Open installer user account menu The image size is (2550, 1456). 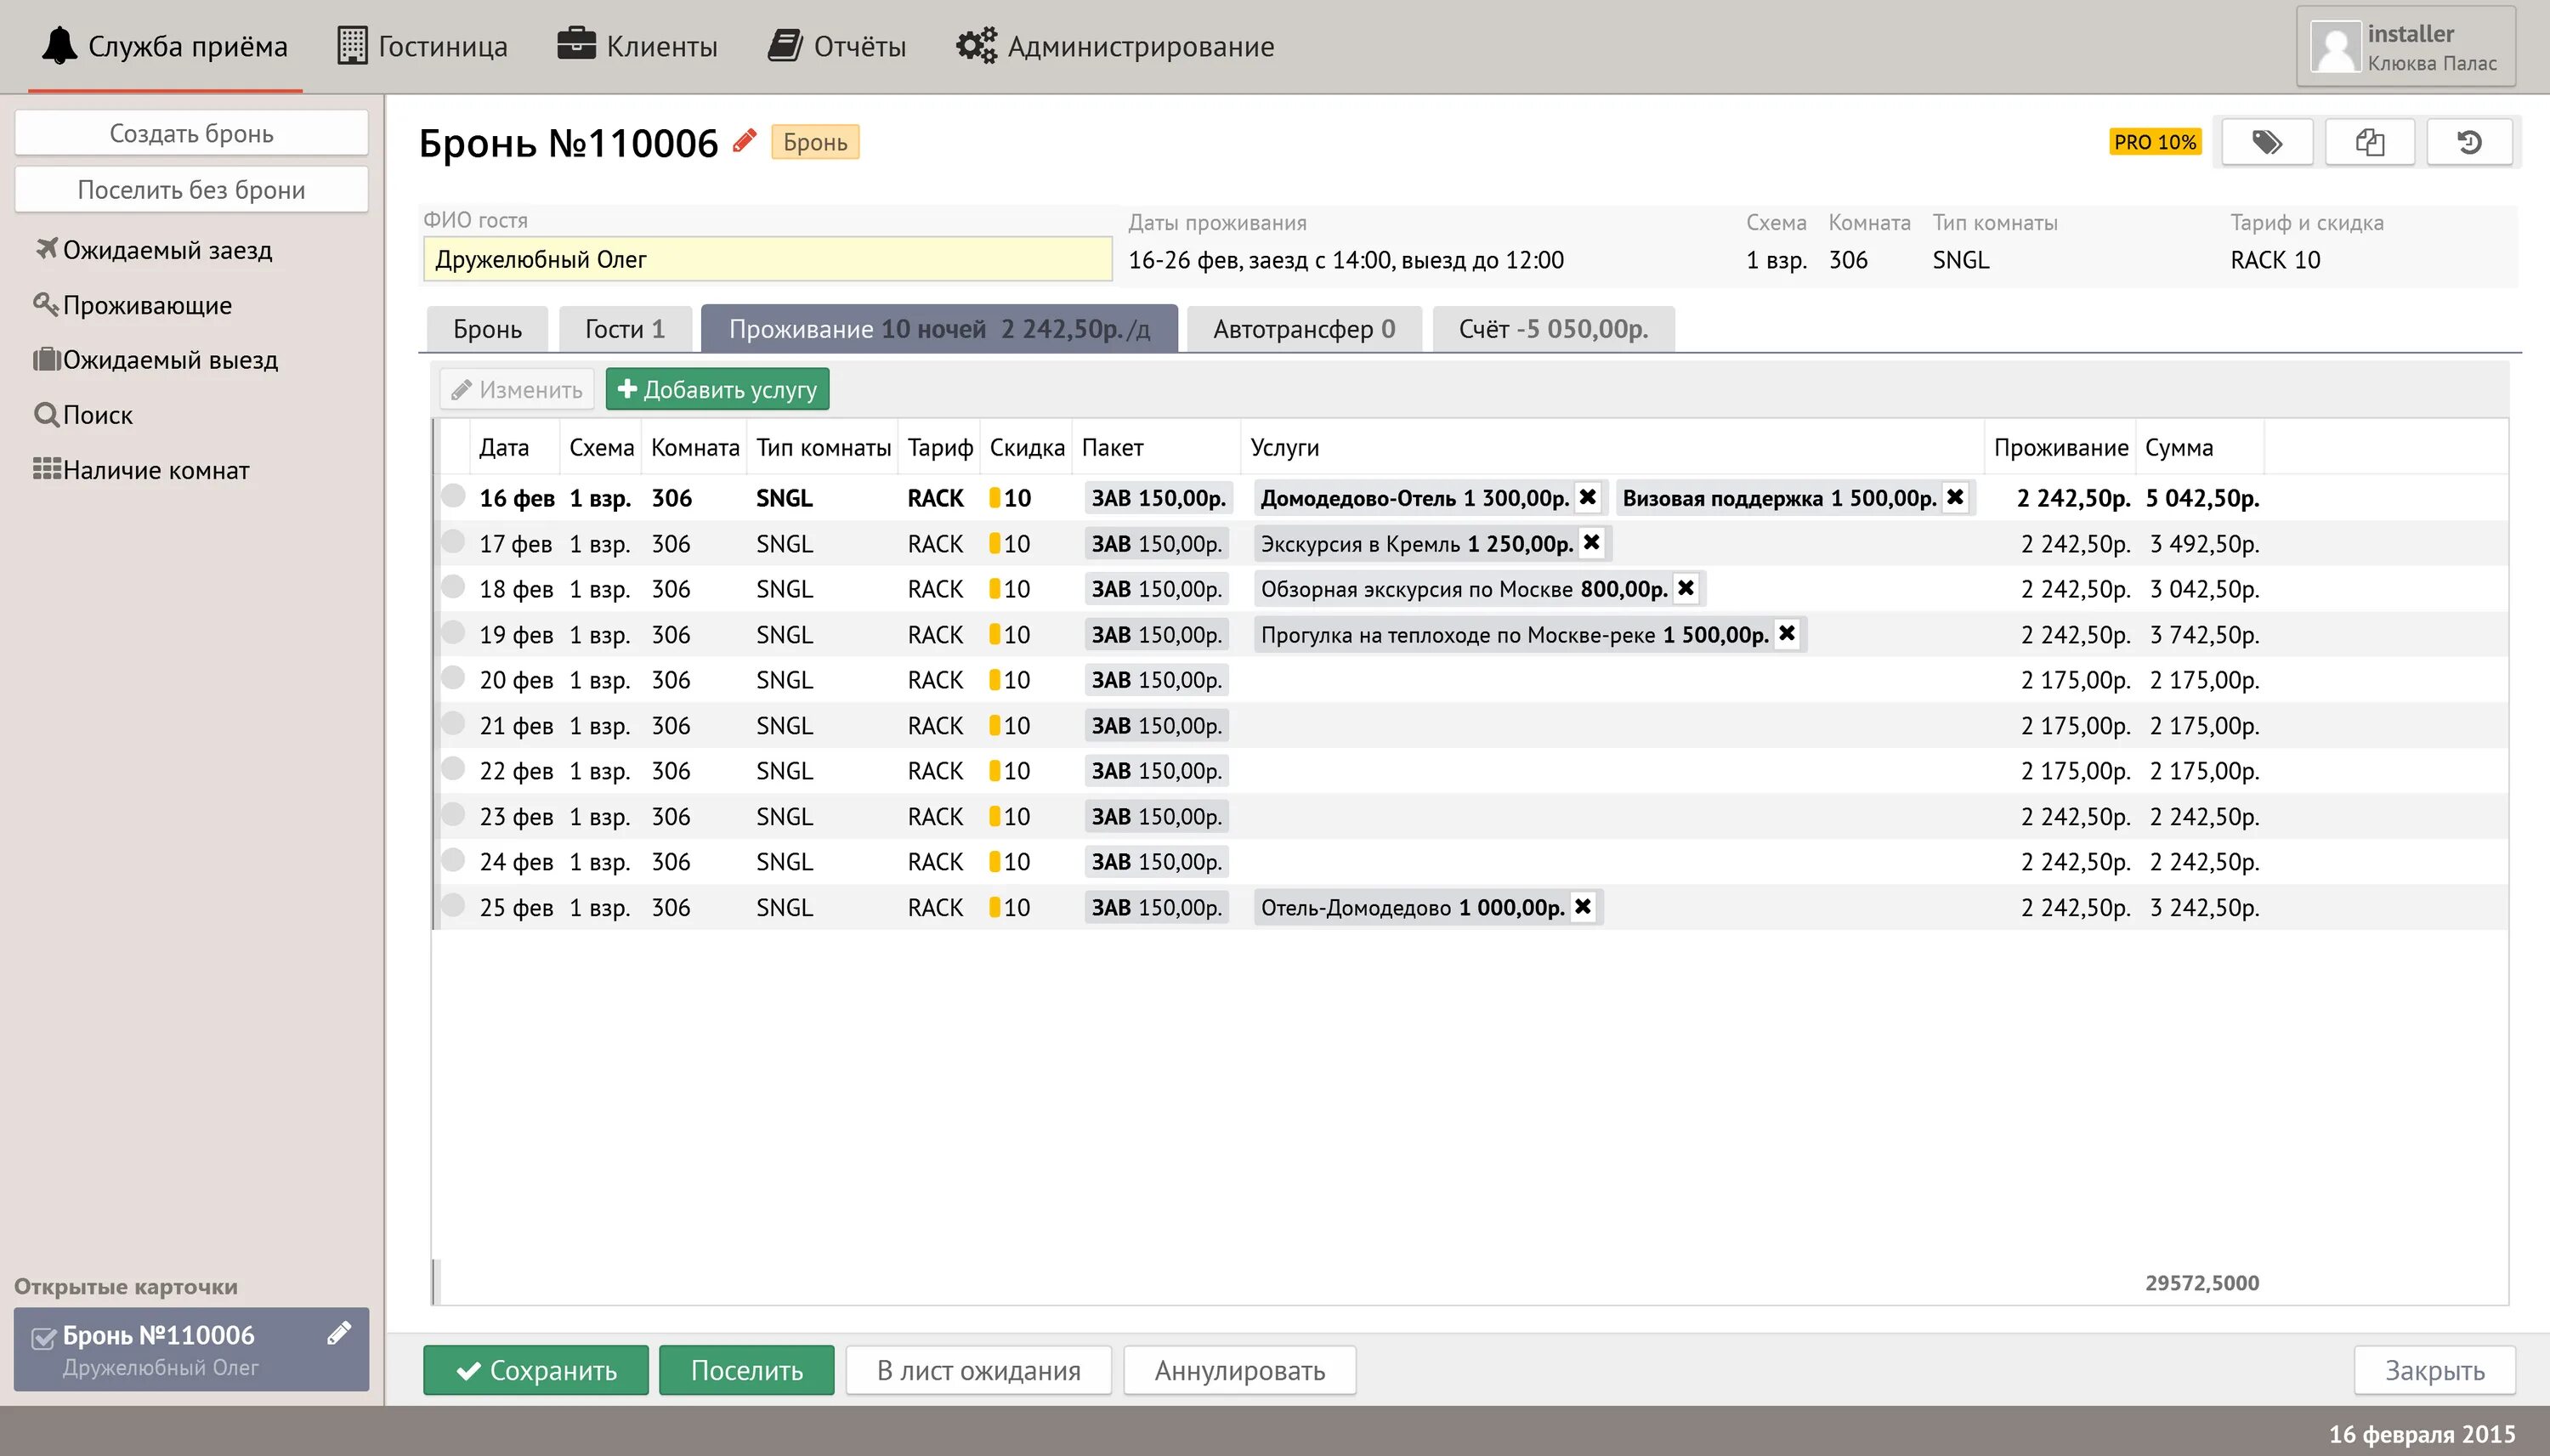point(2405,47)
